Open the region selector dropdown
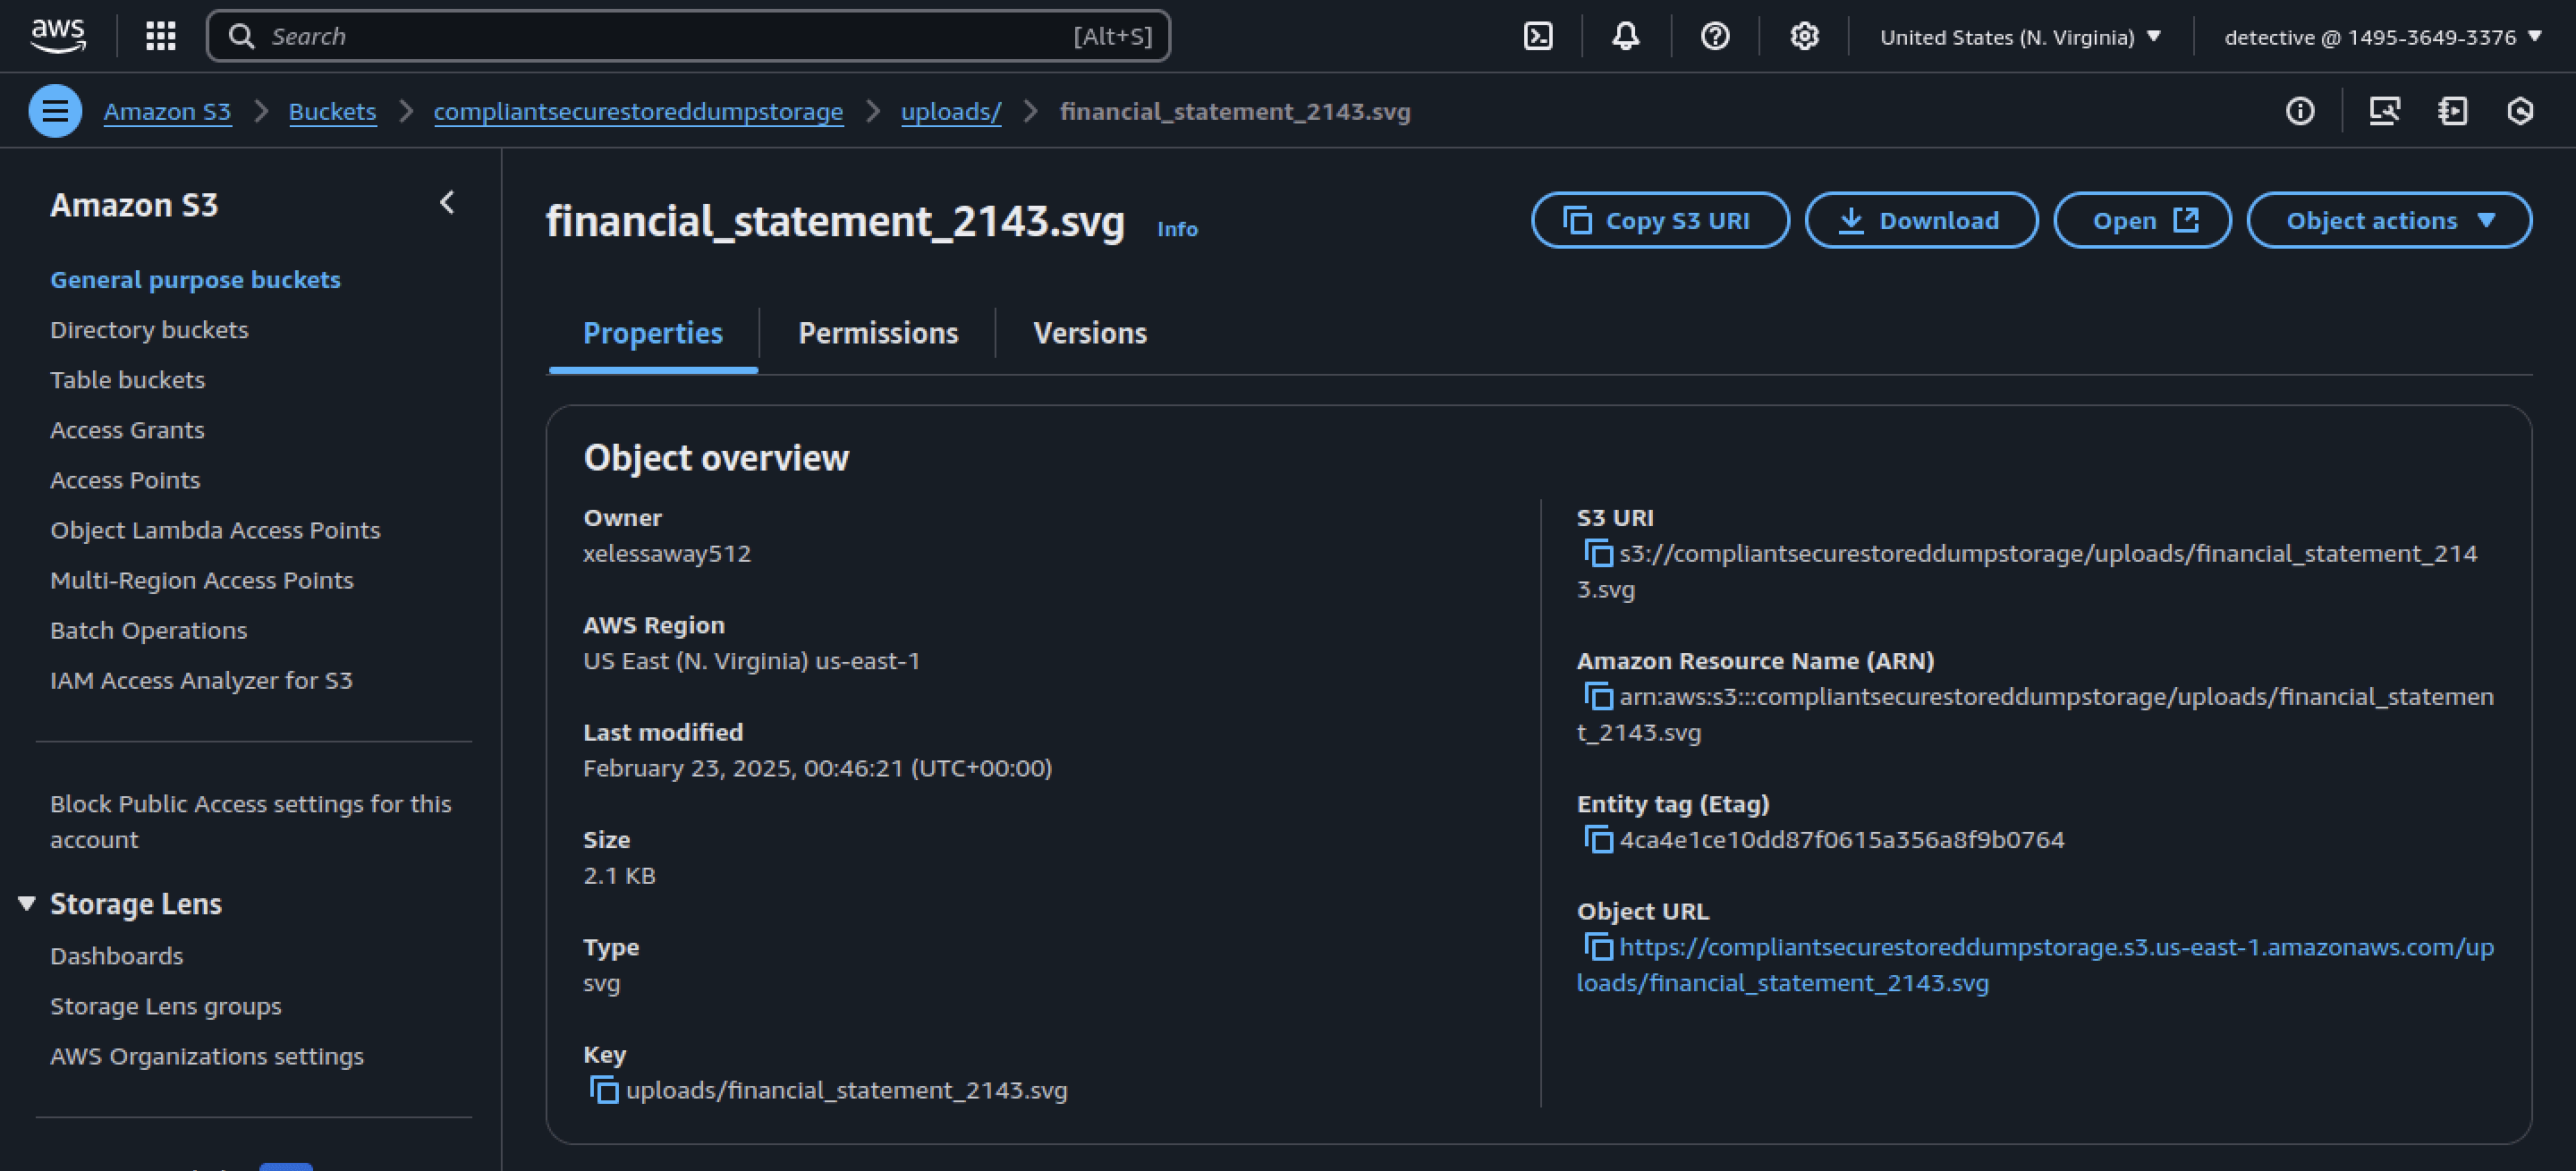Screen dimensions: 2576x1171 coord(2021,37)
